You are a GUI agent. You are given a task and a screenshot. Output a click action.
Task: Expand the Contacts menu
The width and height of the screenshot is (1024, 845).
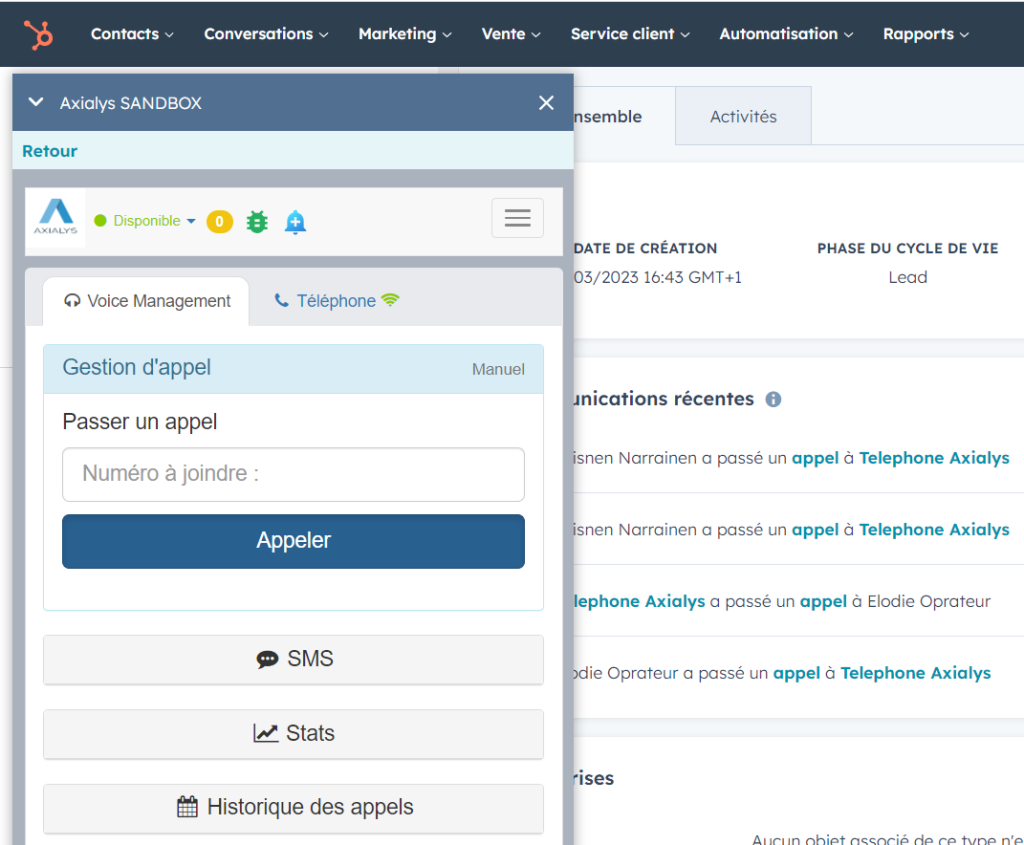tap(131, 33)
